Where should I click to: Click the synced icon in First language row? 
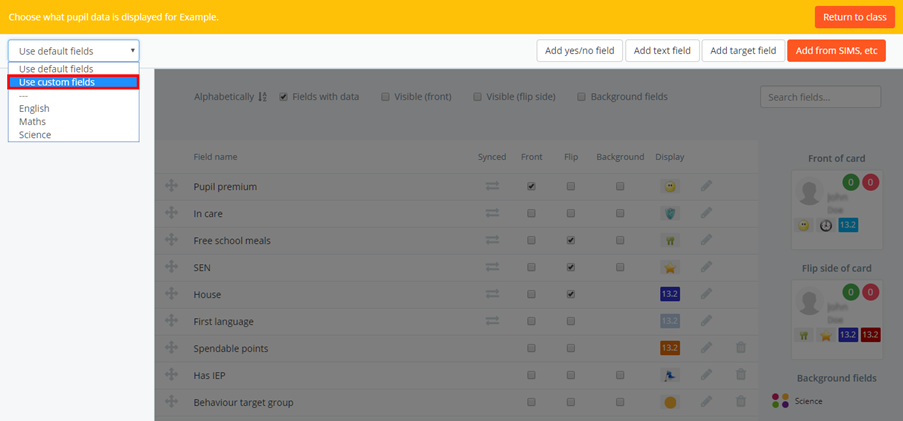point(492,321)
